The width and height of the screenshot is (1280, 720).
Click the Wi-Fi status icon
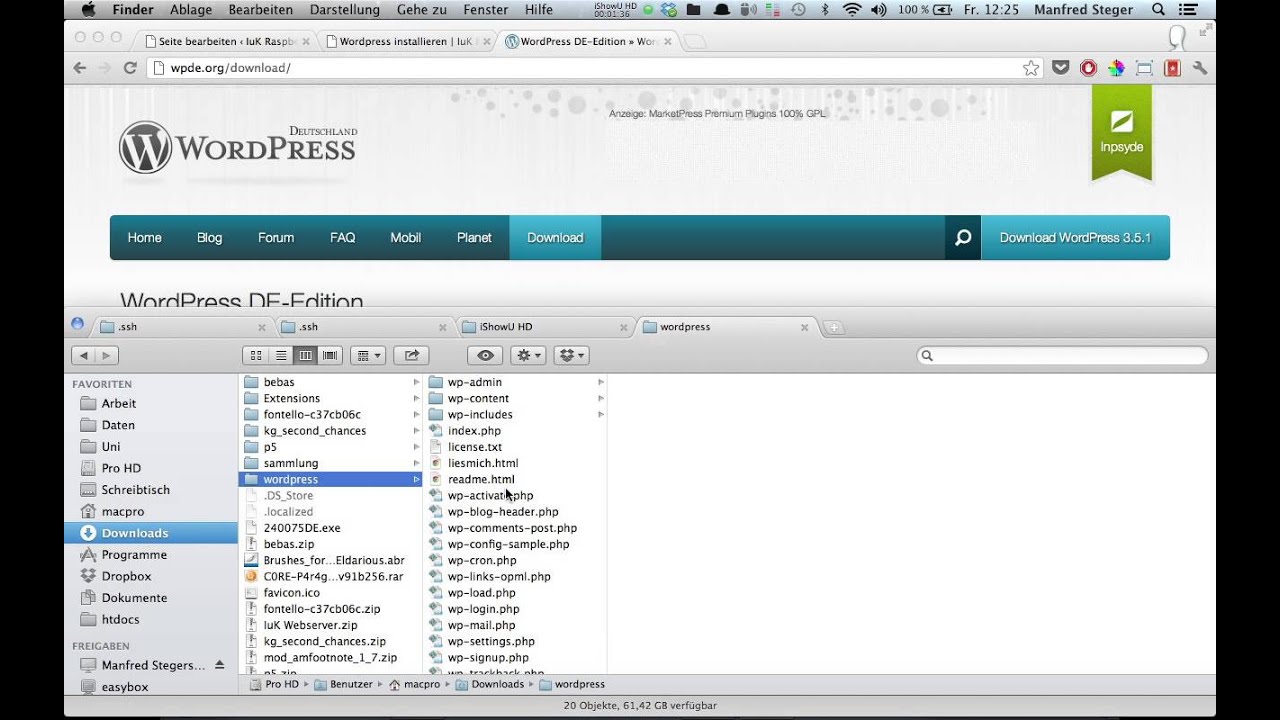[852, 10]
